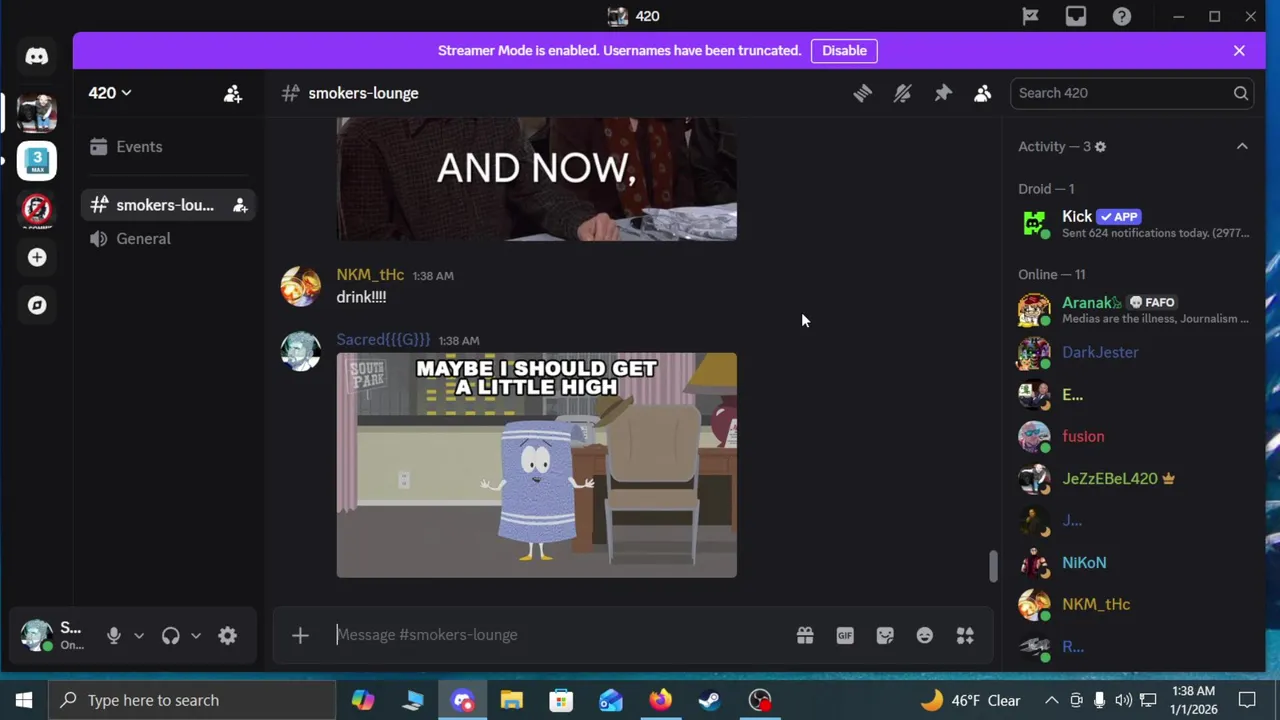
Task: Select the smokers-lounge channel
Action: pyautogui.click(x=168, y=205)
